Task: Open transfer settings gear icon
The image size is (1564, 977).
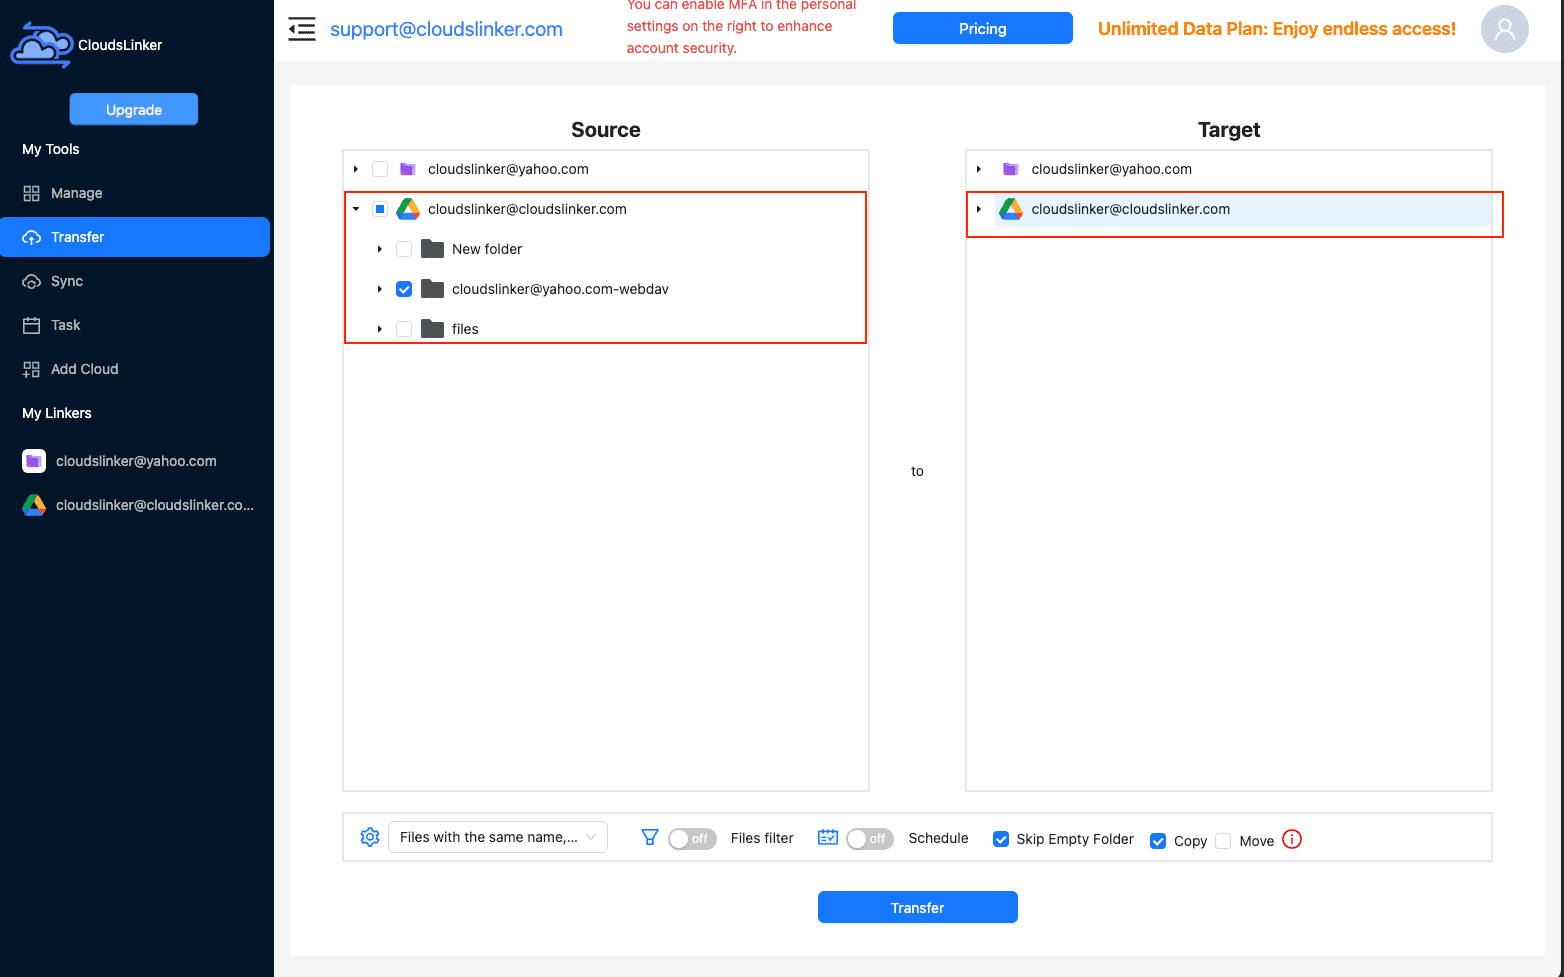Action: pos(370,837)
